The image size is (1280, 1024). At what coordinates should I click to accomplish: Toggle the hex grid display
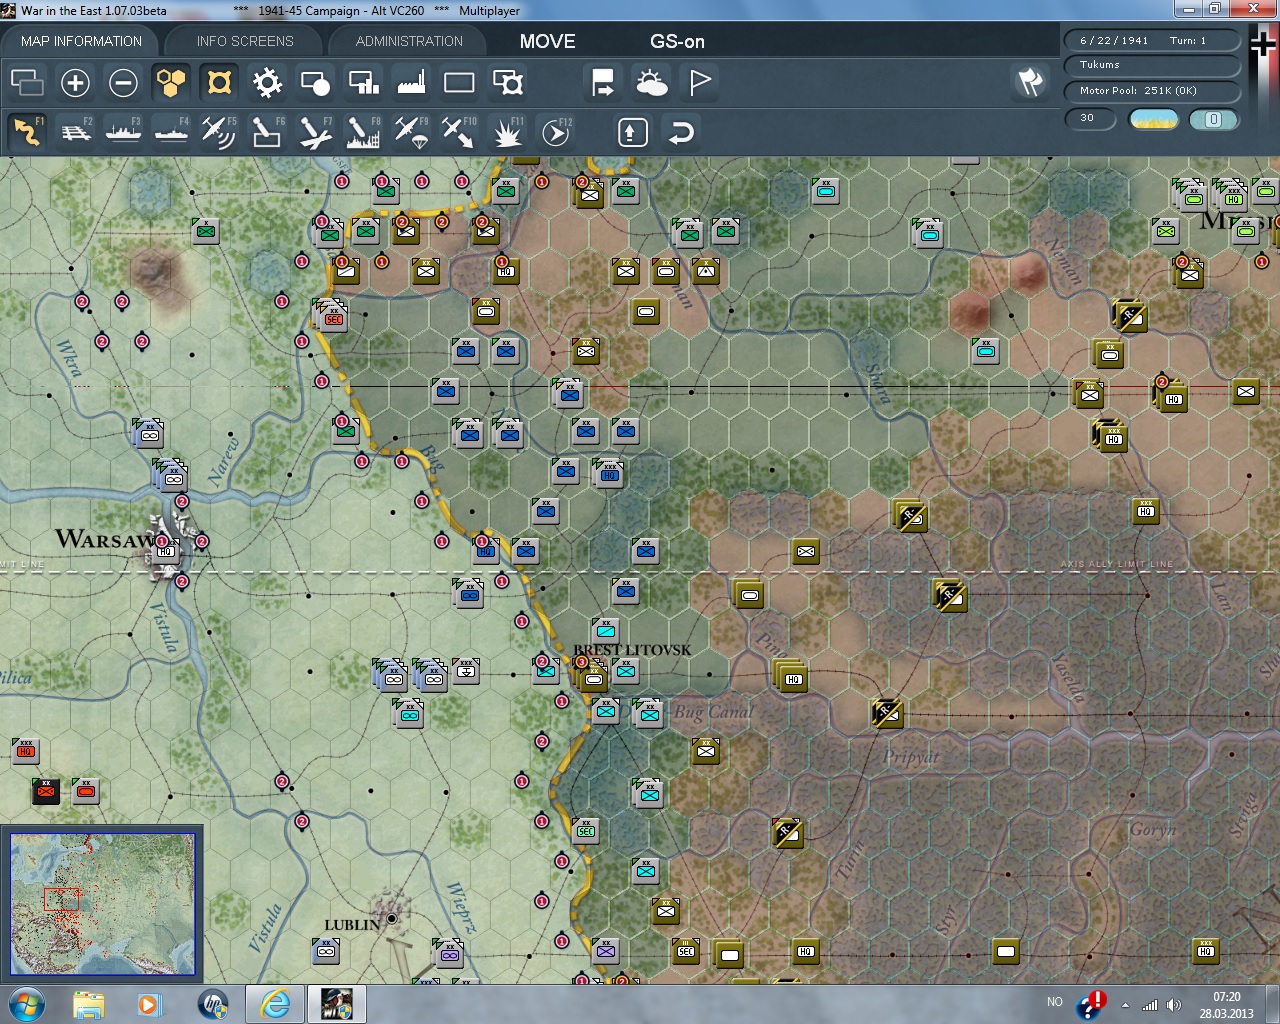171,82
